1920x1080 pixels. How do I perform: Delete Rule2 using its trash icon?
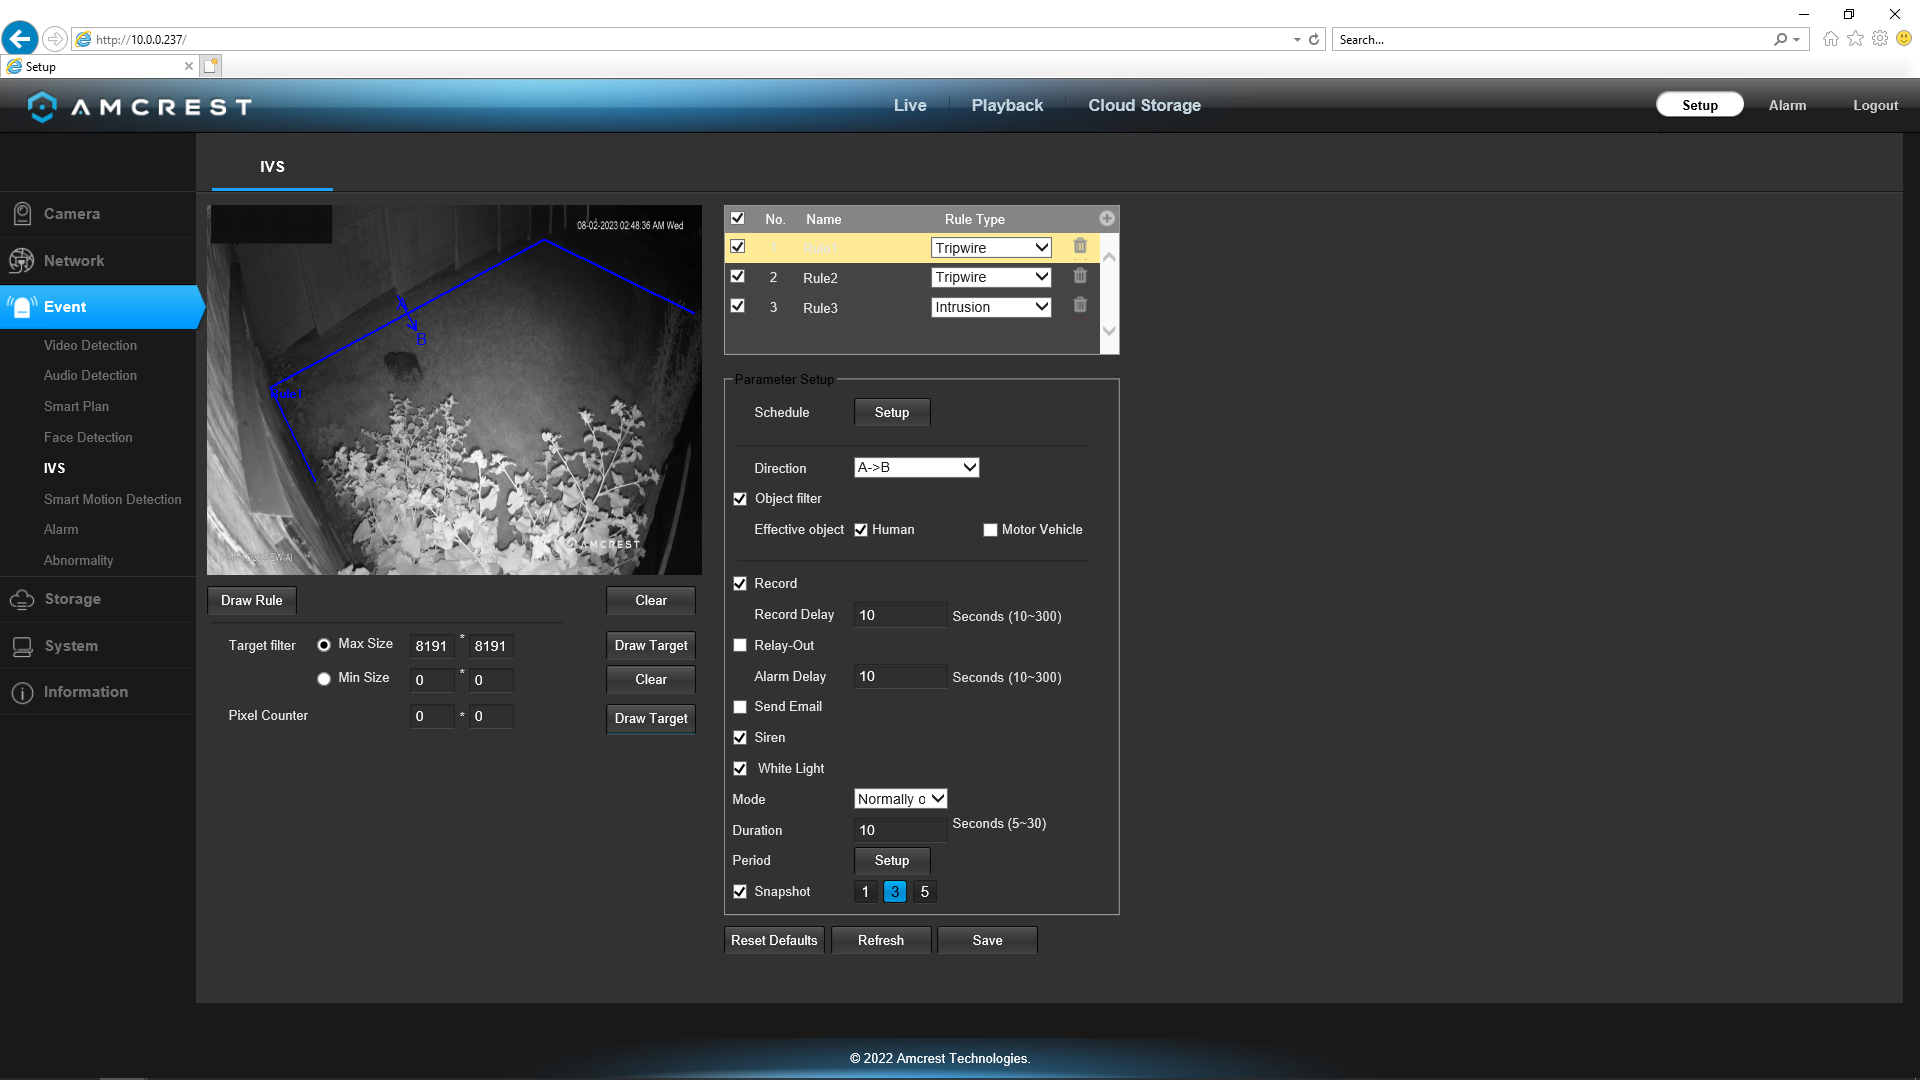point(1080,276)
